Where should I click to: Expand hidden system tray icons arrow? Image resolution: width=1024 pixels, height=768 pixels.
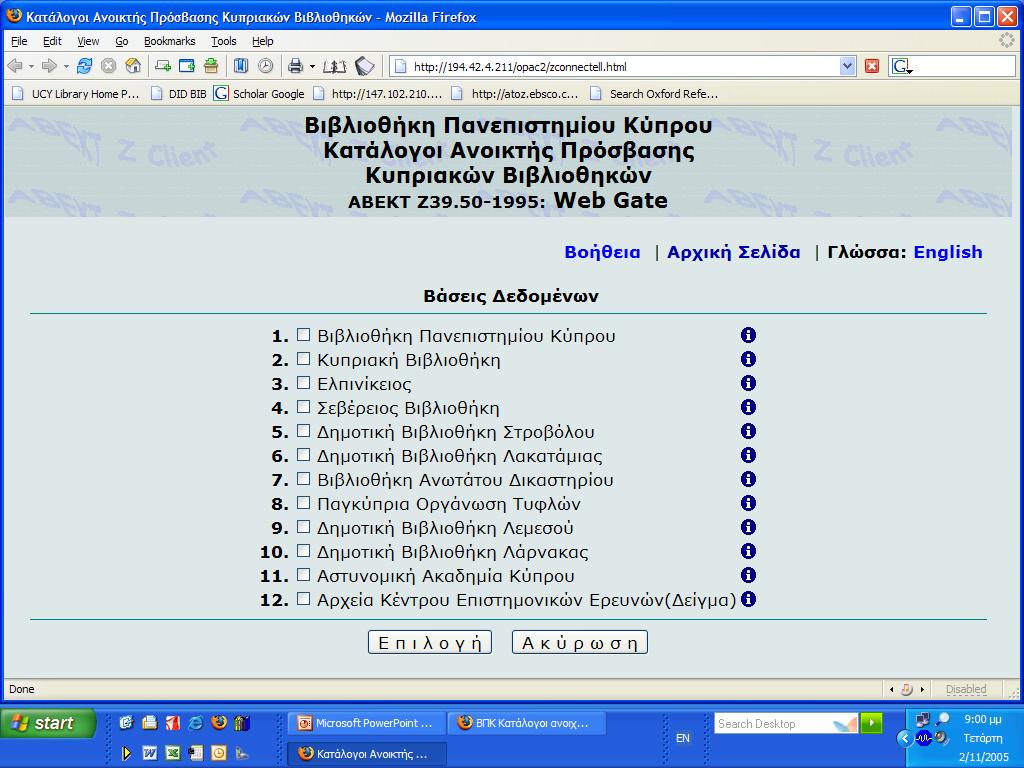tap(904, 739)
